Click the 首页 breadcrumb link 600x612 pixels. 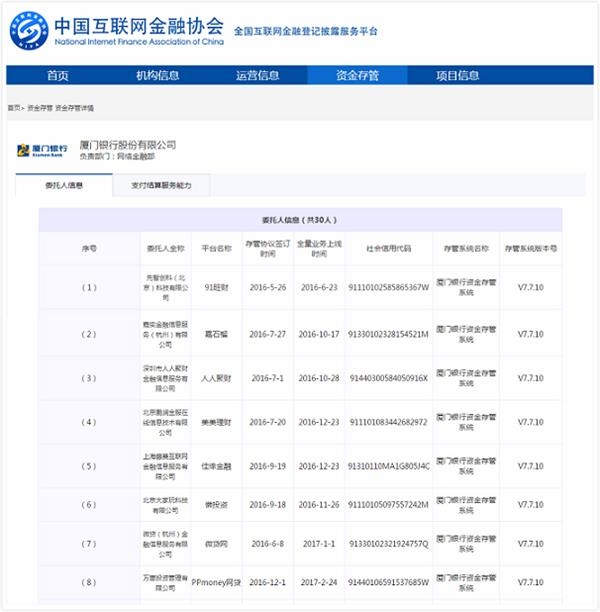14,108
